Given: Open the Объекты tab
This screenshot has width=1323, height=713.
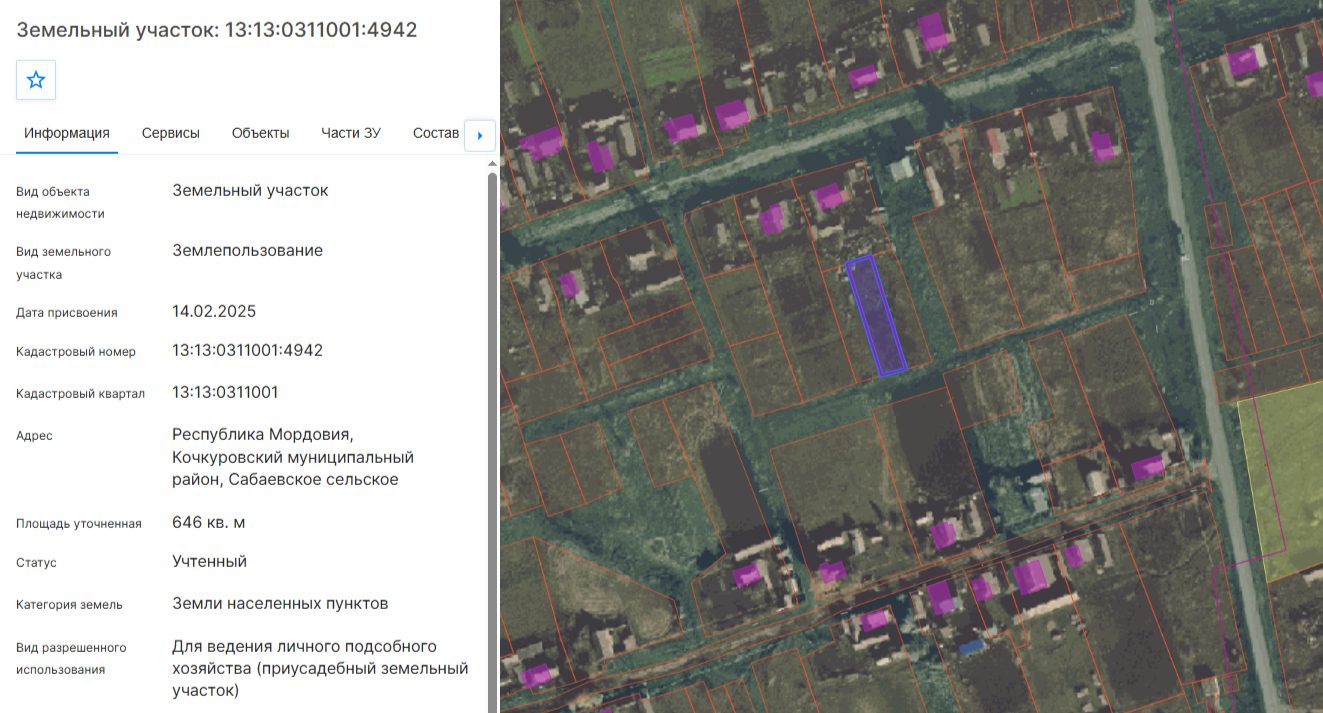Looking at the screenshot, I should point(260,133).
